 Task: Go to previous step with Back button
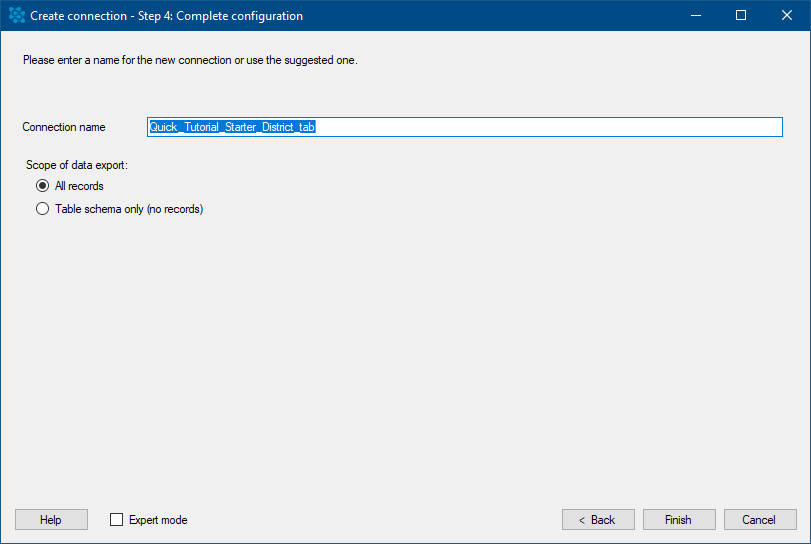click(598, 520)
